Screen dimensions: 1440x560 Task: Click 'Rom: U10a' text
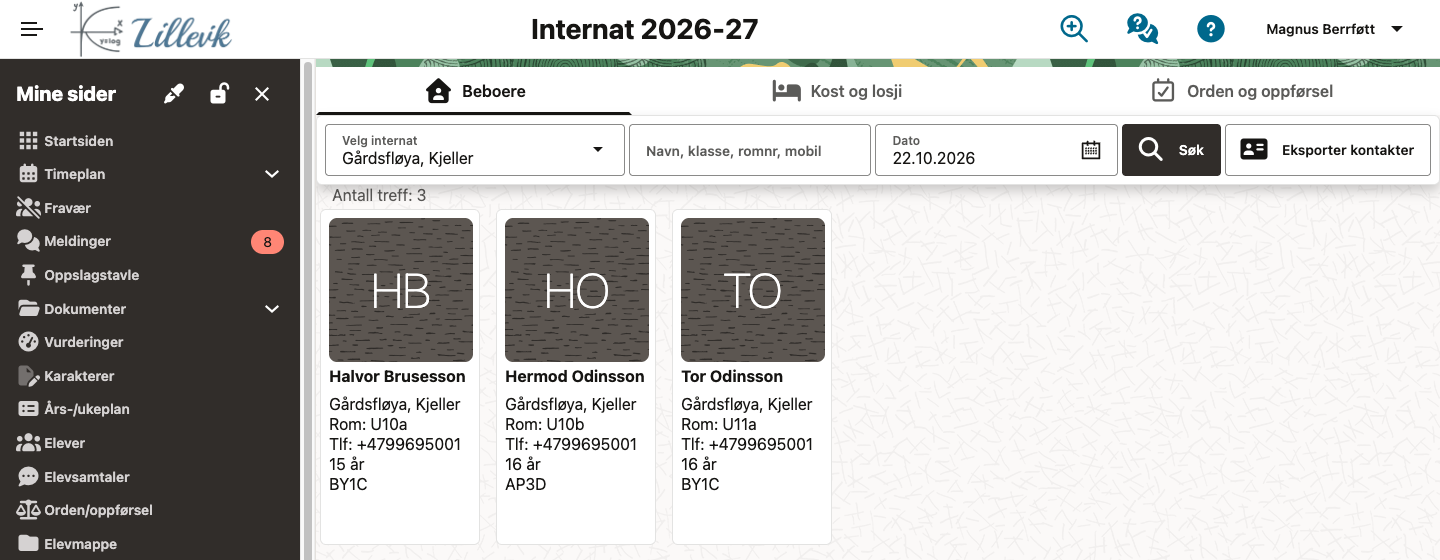coord(369,425)
